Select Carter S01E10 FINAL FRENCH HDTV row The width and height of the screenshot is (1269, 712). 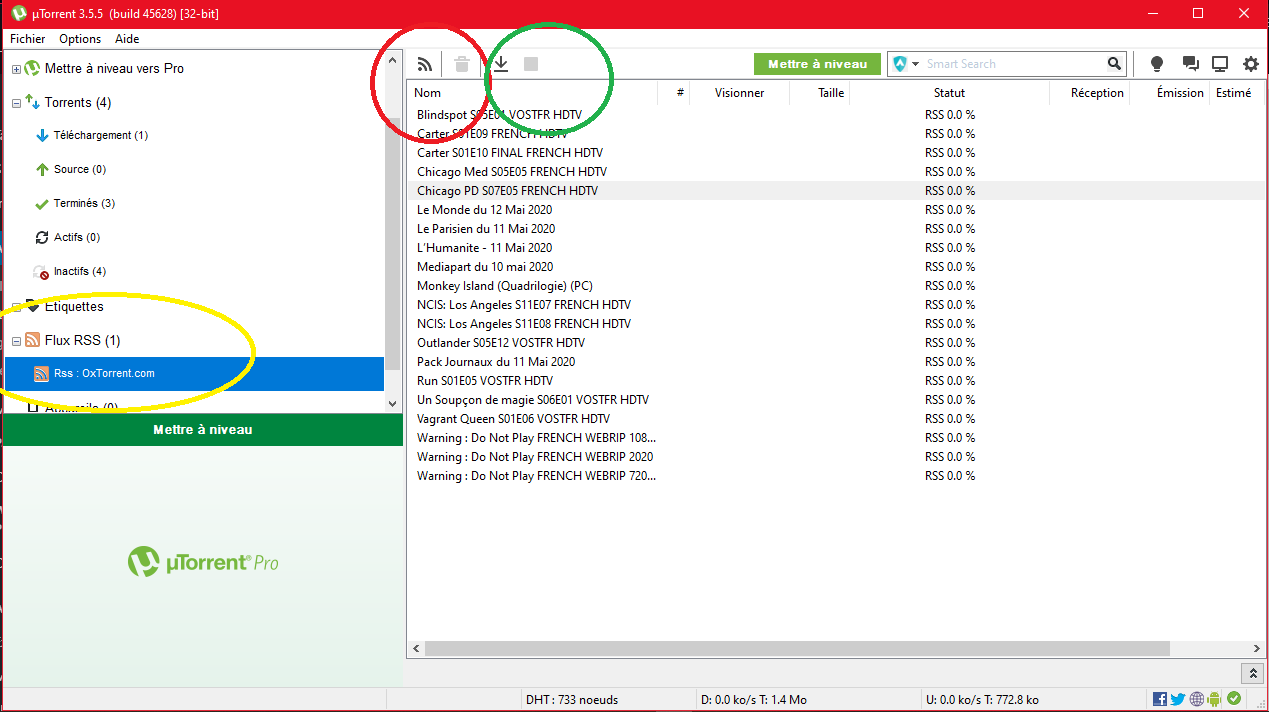point(836,153)
